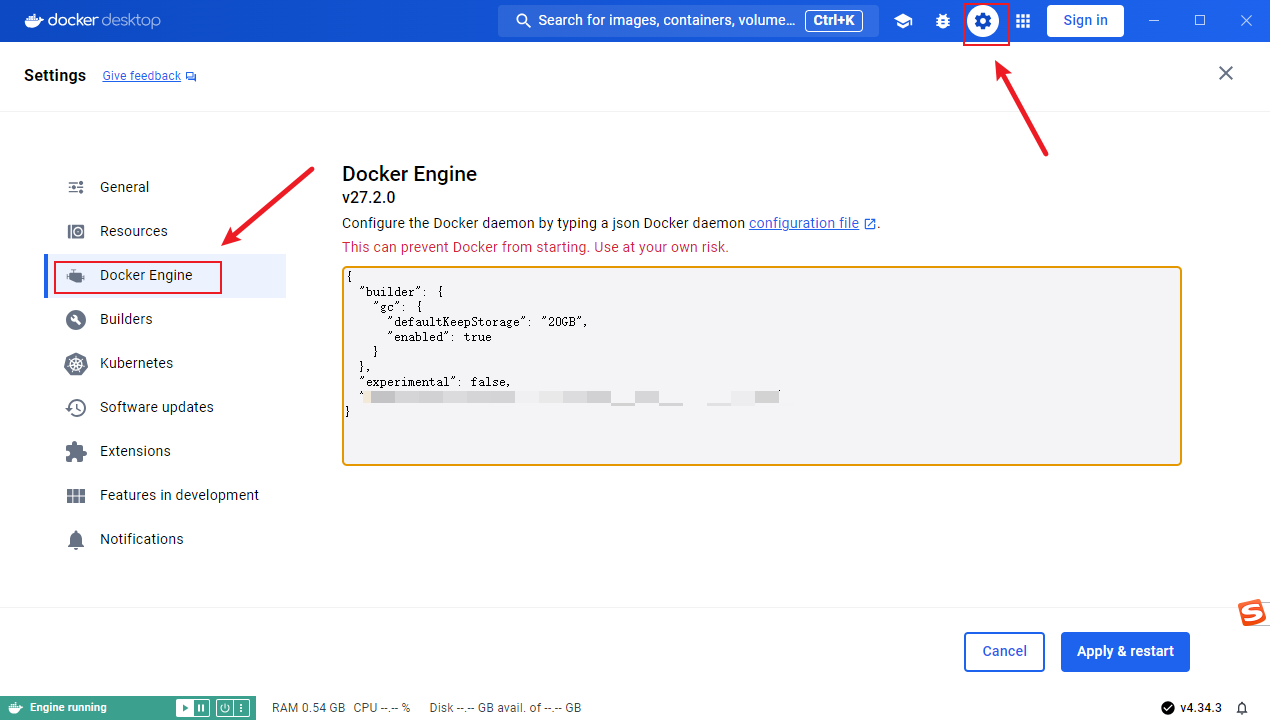Screen dimensions: 1270x720
Task: Click the version checkmark status icon
Action: [x=1168, y=708]
